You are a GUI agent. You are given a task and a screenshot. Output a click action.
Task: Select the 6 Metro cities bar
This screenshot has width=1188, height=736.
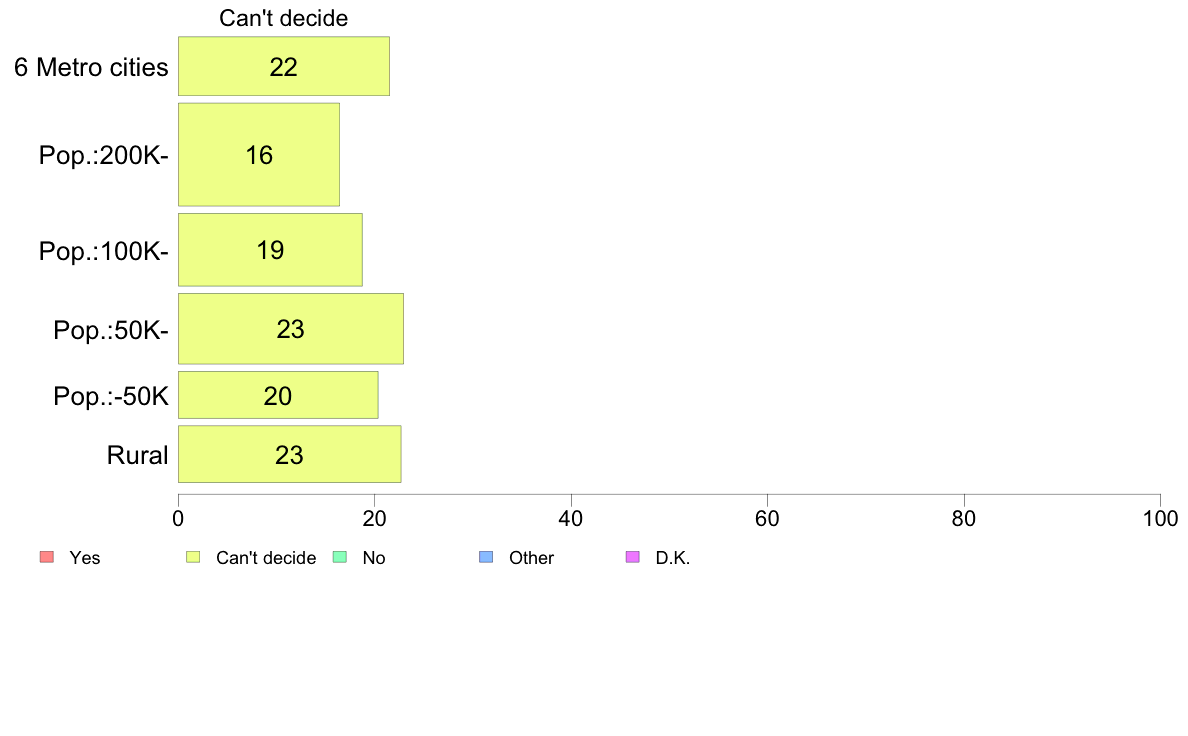(x=284, y=66)
